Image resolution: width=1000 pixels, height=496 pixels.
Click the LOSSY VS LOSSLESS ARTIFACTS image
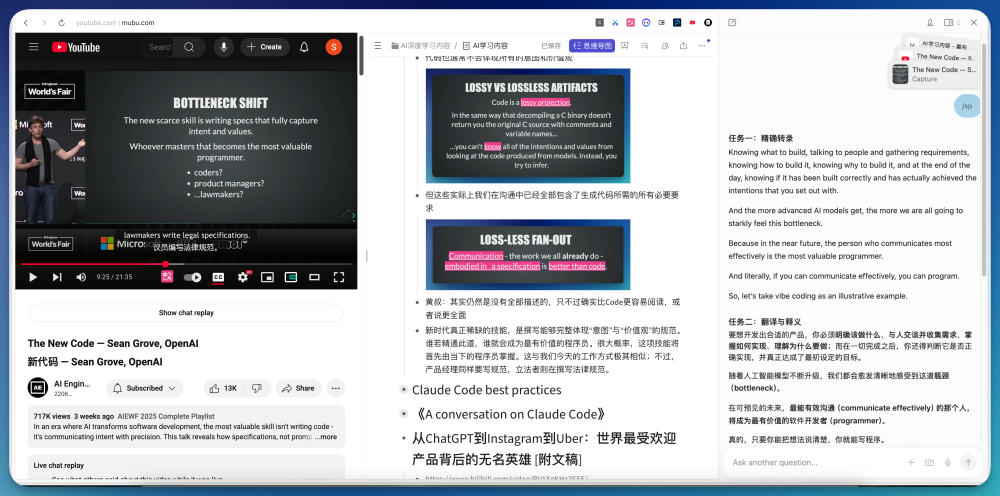tap(527, 126)
